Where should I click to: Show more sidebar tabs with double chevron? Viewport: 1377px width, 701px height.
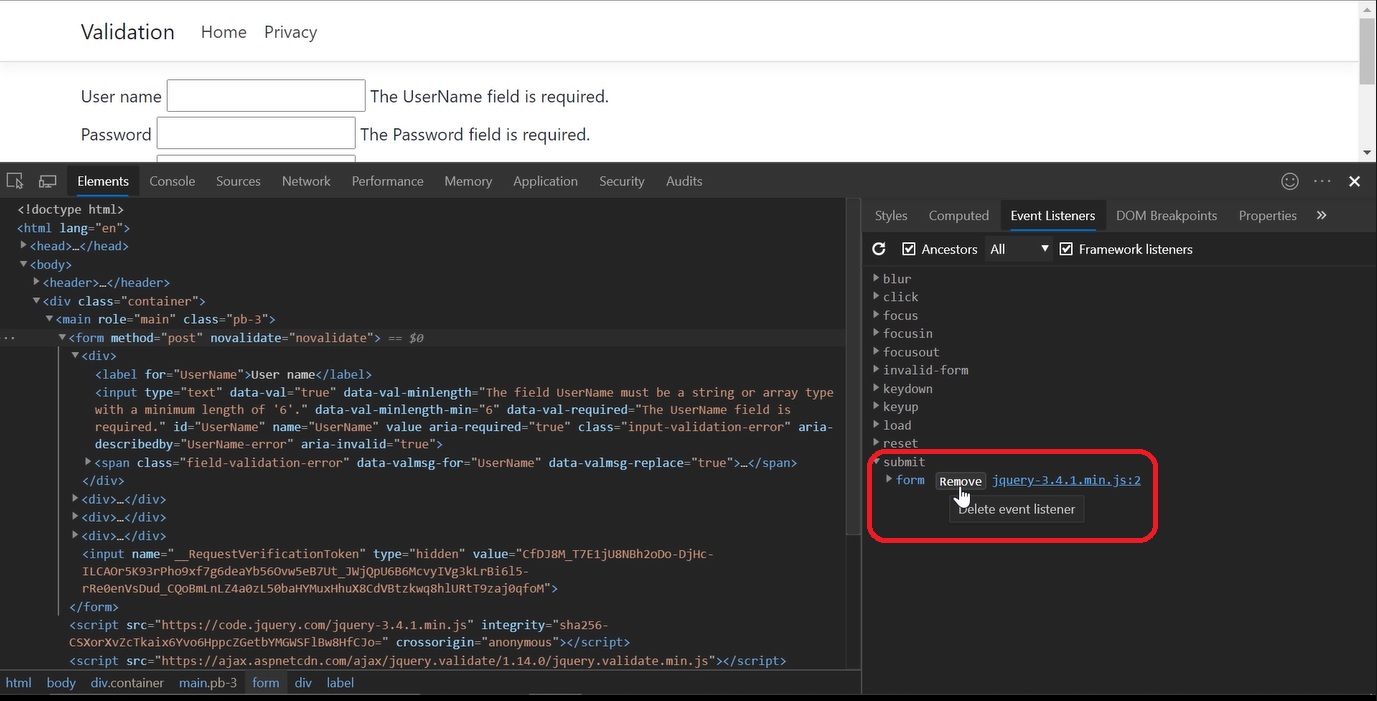(x=1321, y=215)
